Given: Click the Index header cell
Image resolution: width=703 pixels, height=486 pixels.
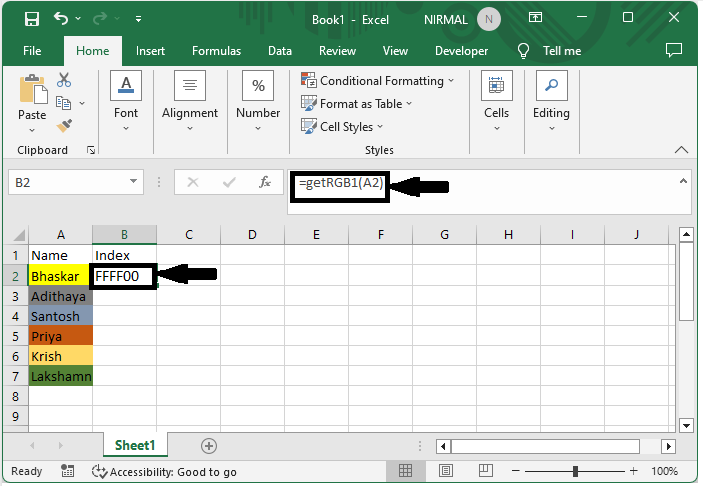Looking at the screenshot, I should click(124, 255).
